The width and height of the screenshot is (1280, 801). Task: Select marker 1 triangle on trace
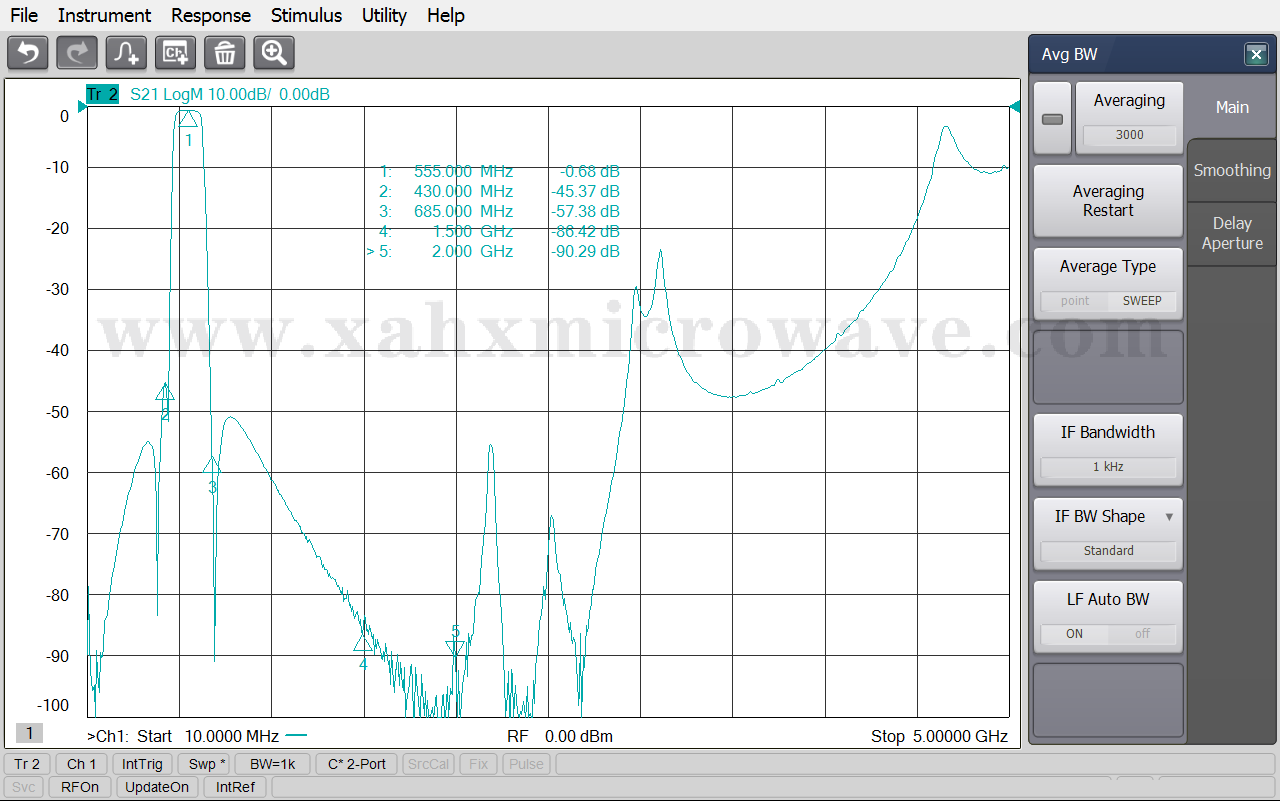pos(188,119)
